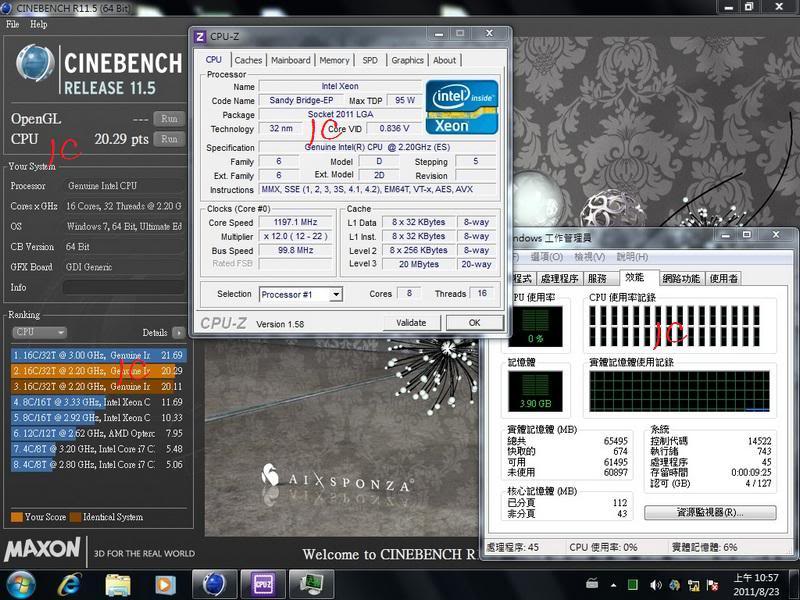Open Windows Media Player taskbar icon
Image resolution: width=800 pixels, height=600 pixels.
[x=164, y=585]
